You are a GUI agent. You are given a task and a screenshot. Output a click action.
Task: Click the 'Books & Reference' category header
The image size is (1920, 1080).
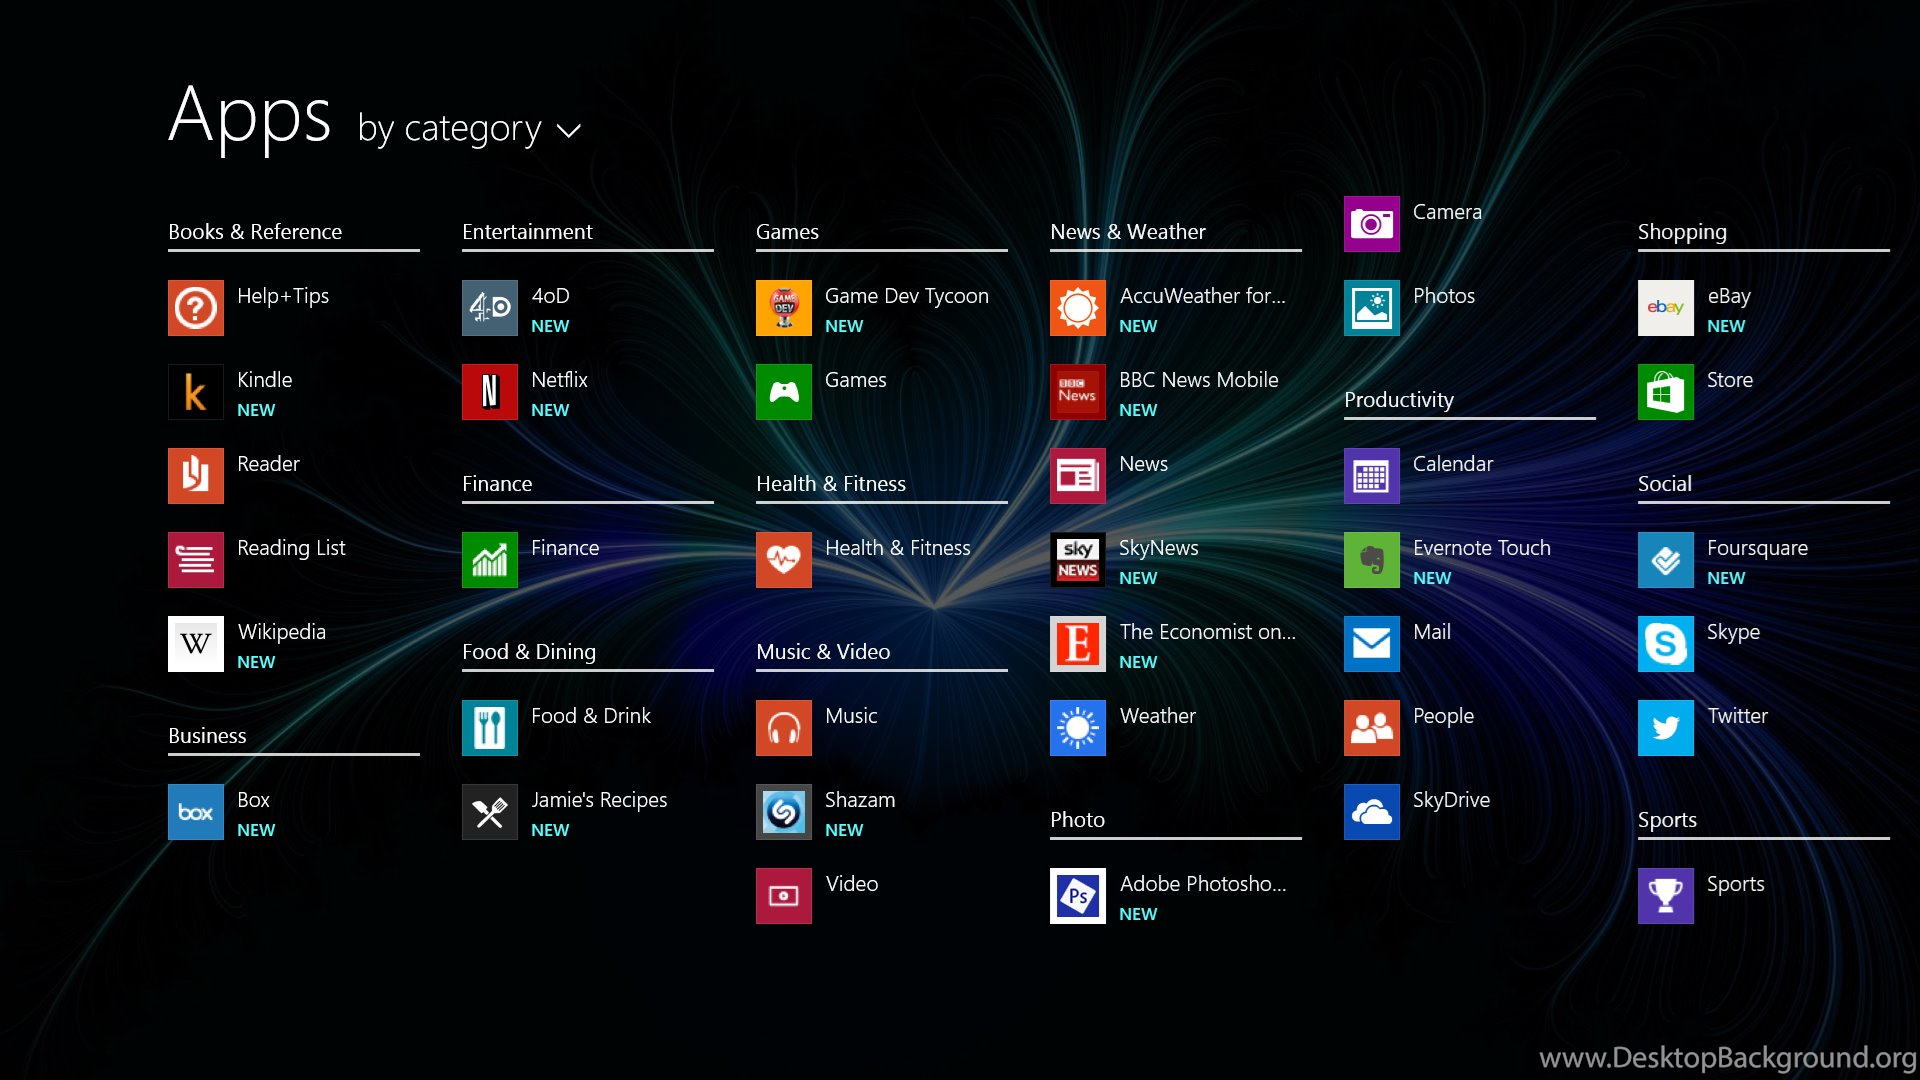point(255,232)
